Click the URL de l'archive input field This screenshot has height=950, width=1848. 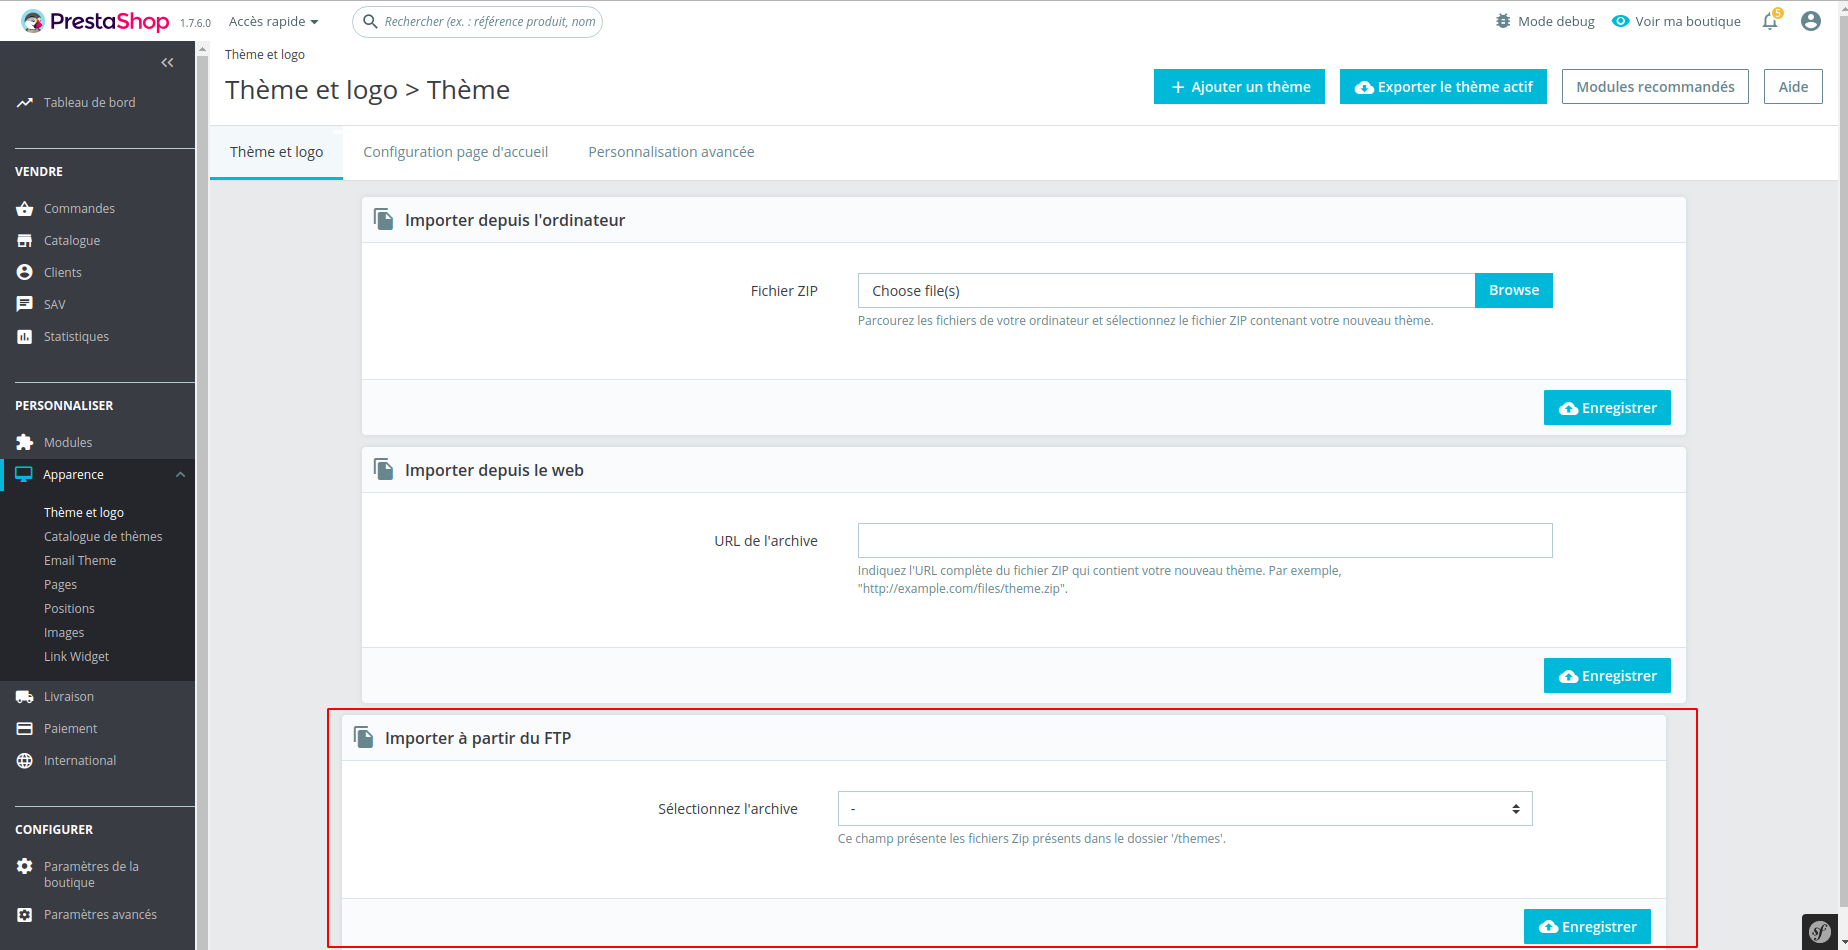coord(1204,540)
